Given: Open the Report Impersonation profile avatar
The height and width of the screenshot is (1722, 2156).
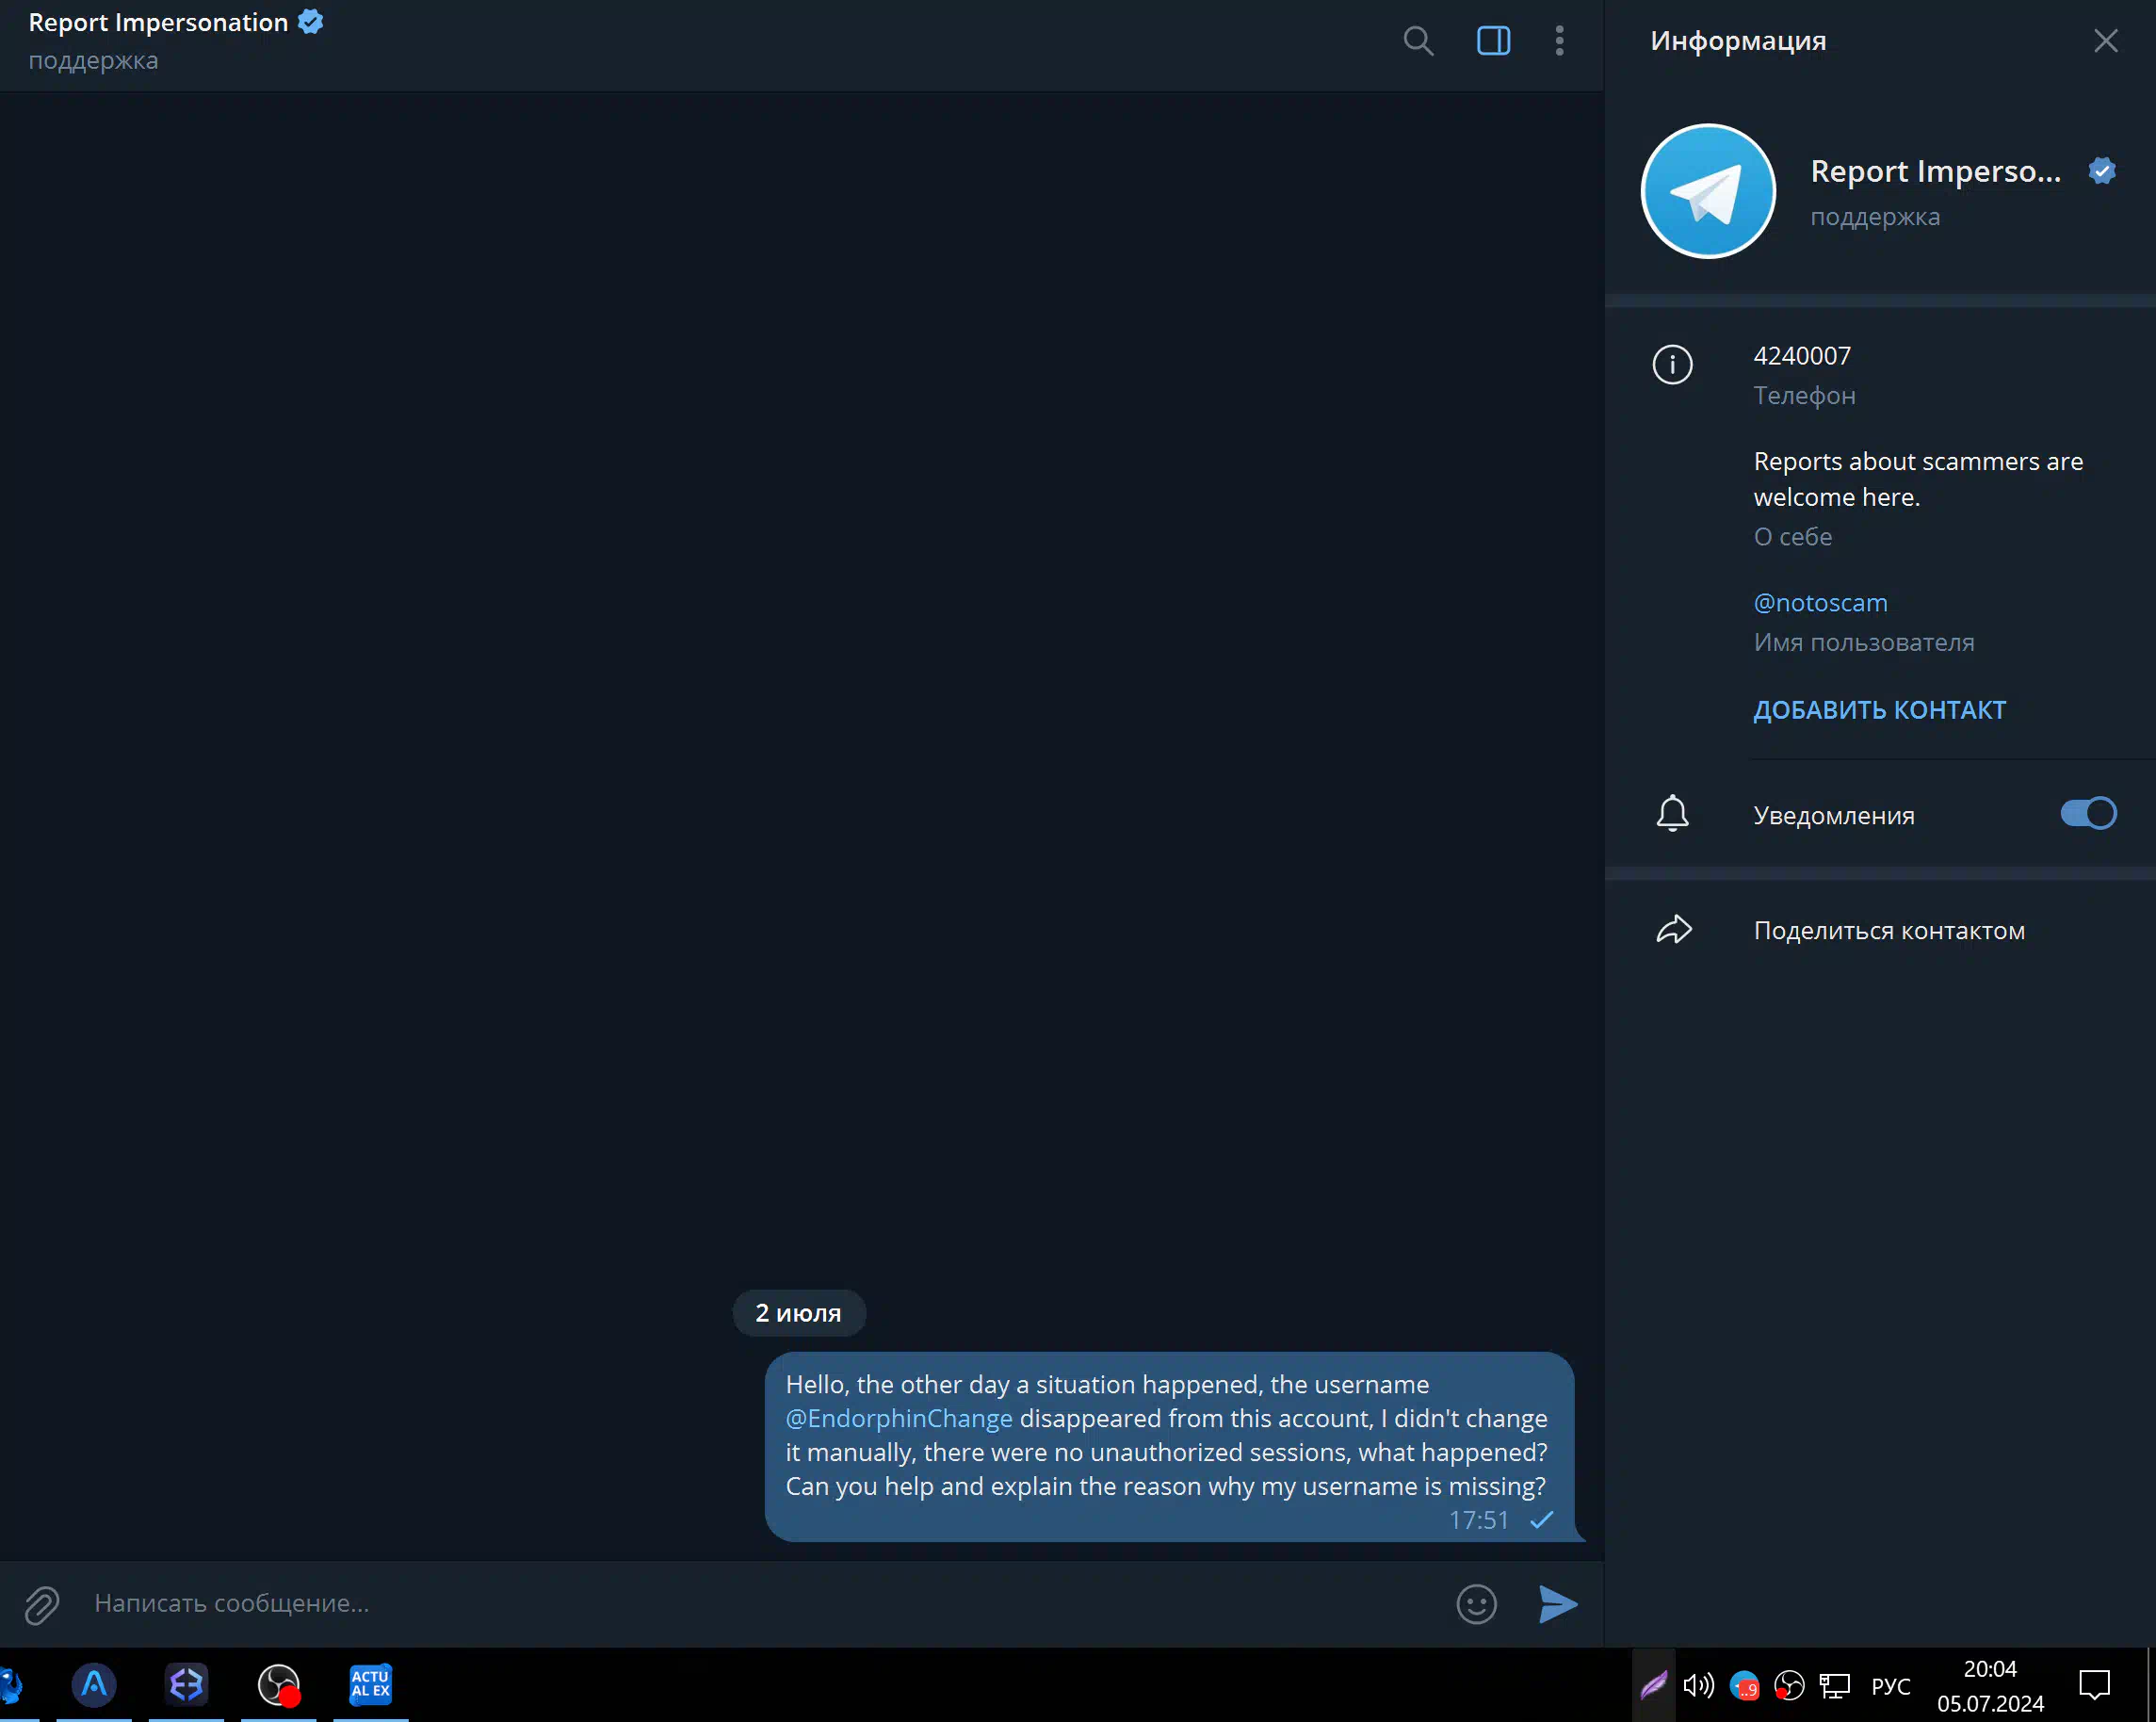Looking at the screenshot, I should tap(1708, 191).
